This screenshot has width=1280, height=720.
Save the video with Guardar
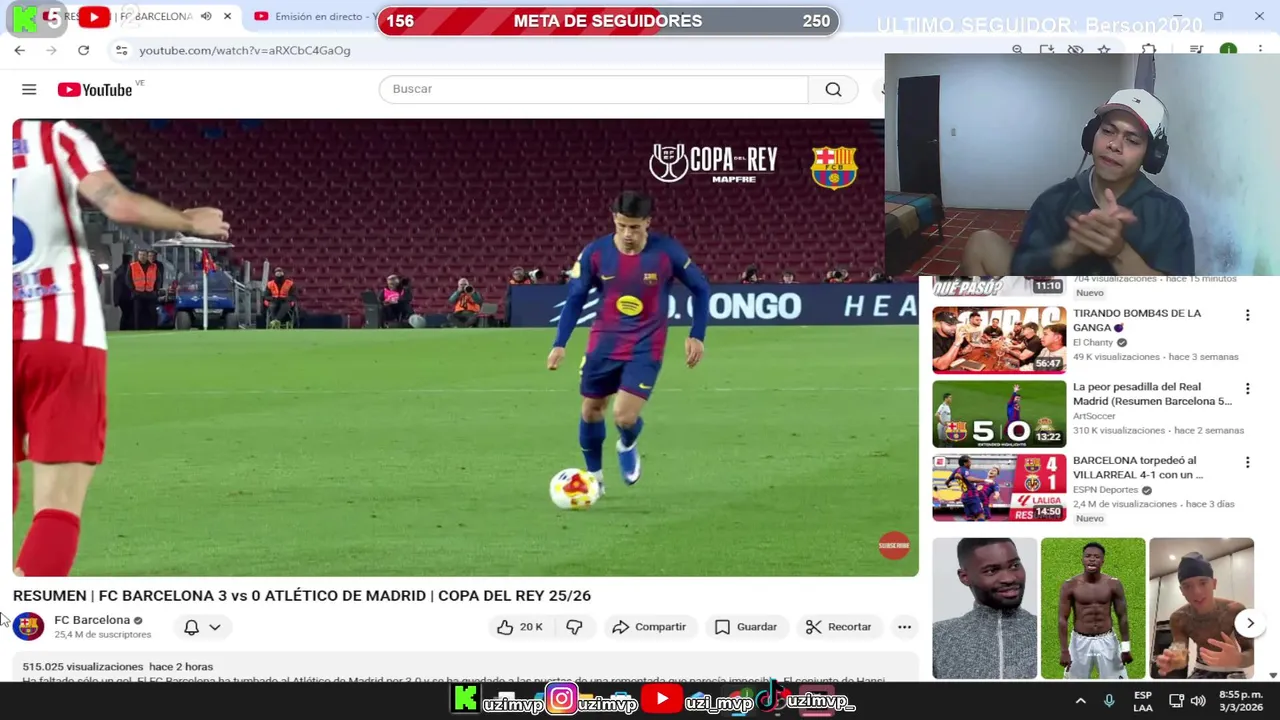(x=746, y=627)
